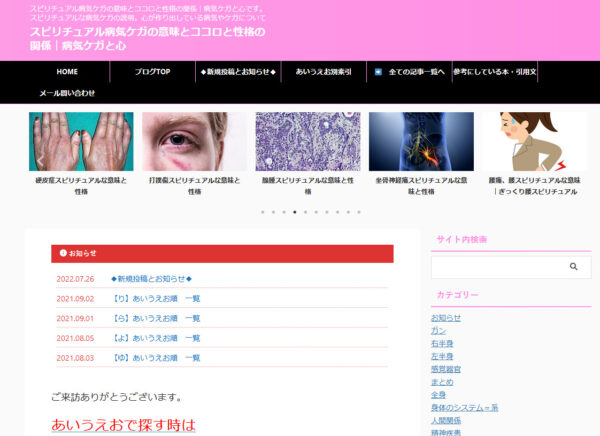Screen dimensions: 600x436
Task: Open ガン category link
Action: point(439,331)
